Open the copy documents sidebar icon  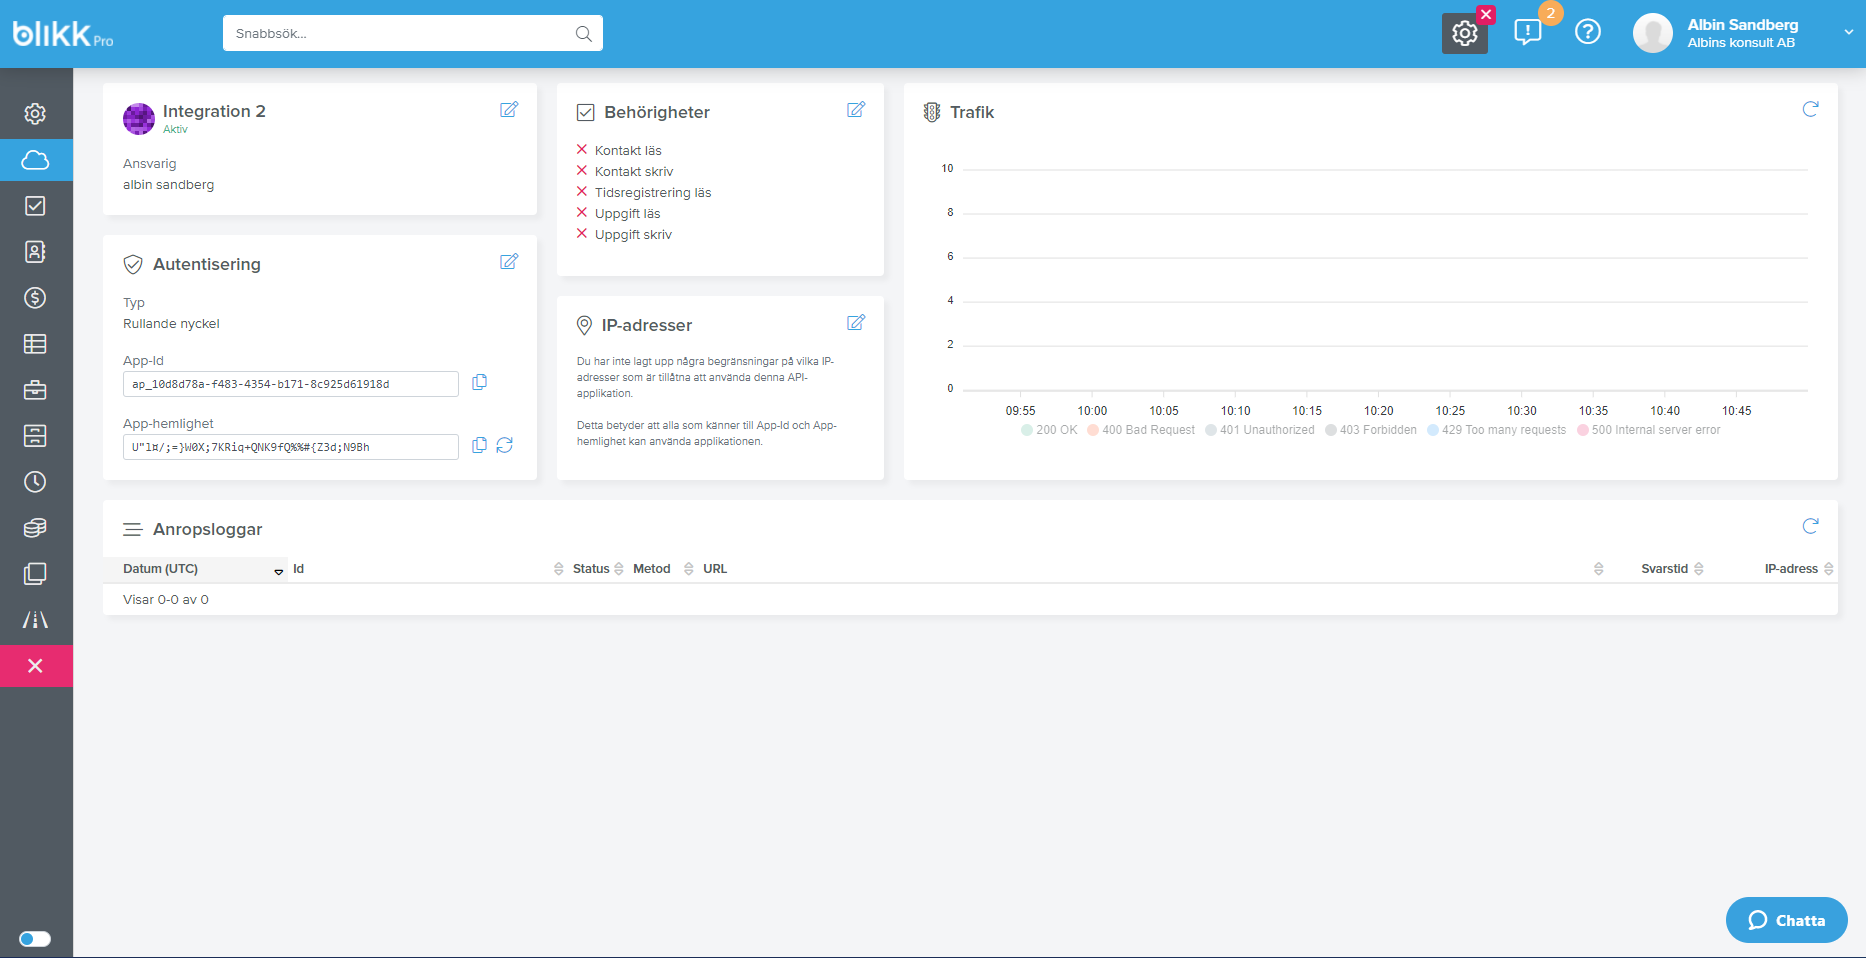click(35, 574)
